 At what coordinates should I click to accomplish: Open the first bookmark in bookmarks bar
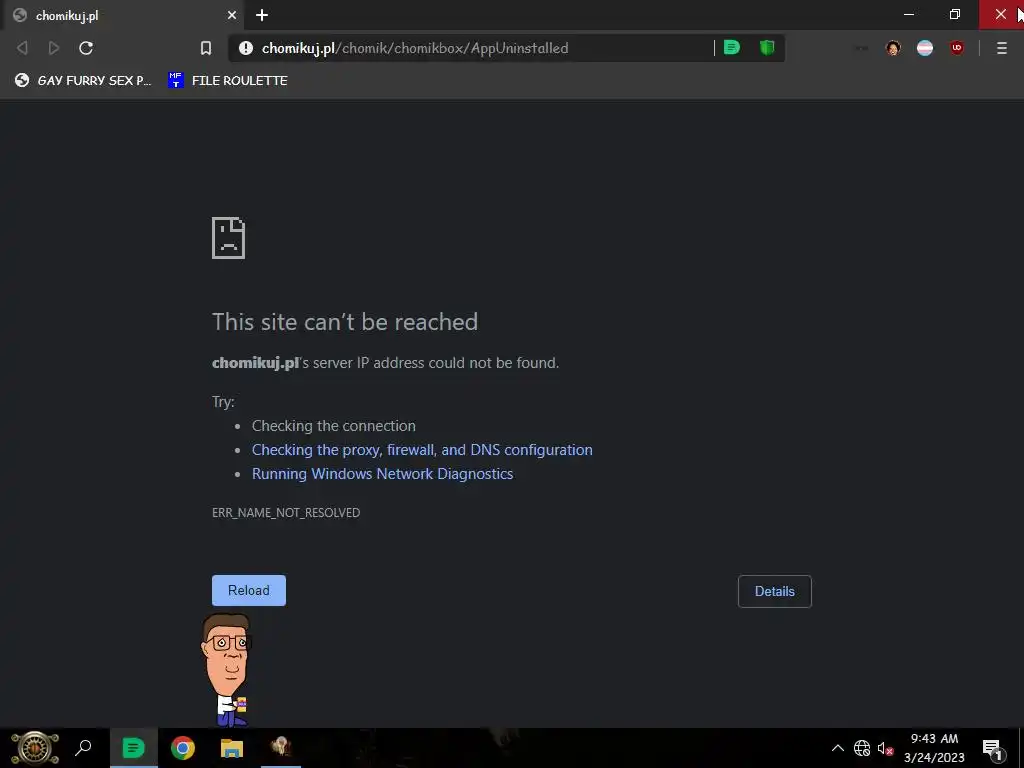pos(83,80)
